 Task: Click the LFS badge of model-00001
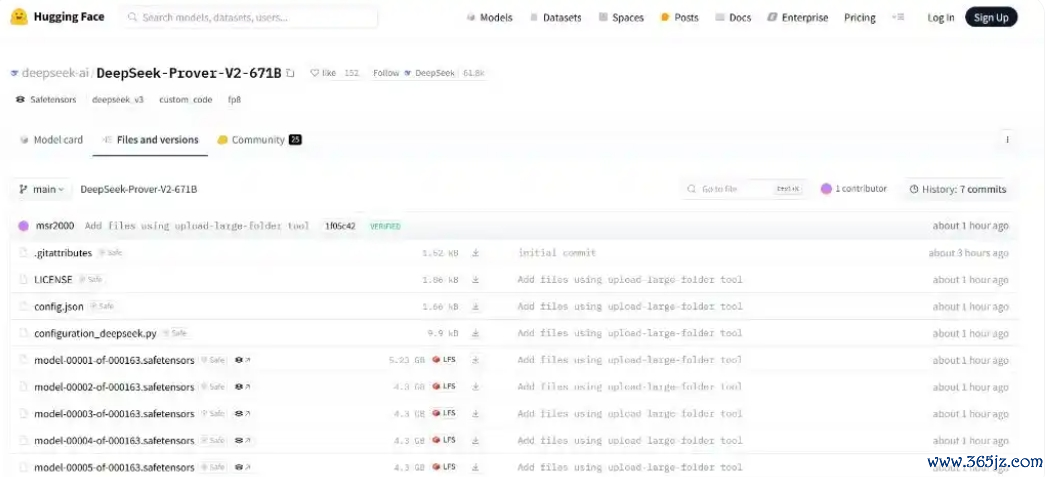[444, 360]
